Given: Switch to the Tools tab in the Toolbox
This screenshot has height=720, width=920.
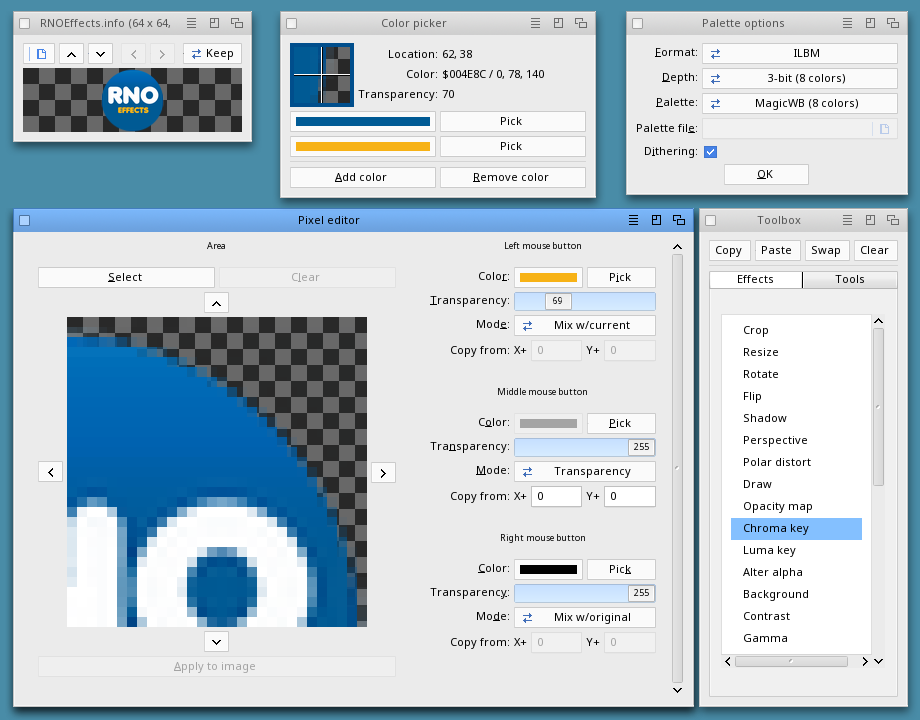Looking at the screenshot, I should click(849, 280).
